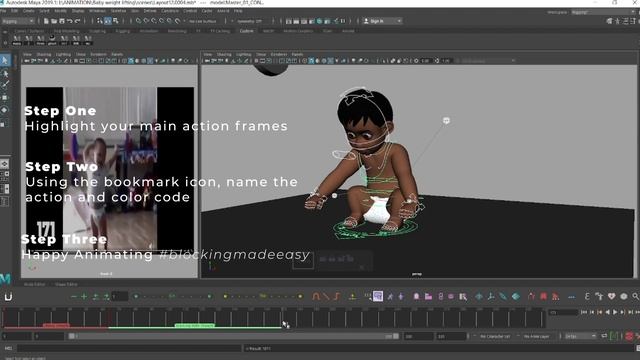Screen dimensions: 640x360
Task: Open the Deform menu
Action: [150, 11]
